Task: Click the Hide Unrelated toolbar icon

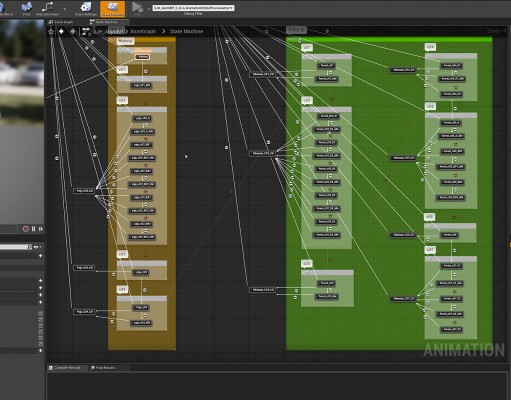Action: pos(47,8)
